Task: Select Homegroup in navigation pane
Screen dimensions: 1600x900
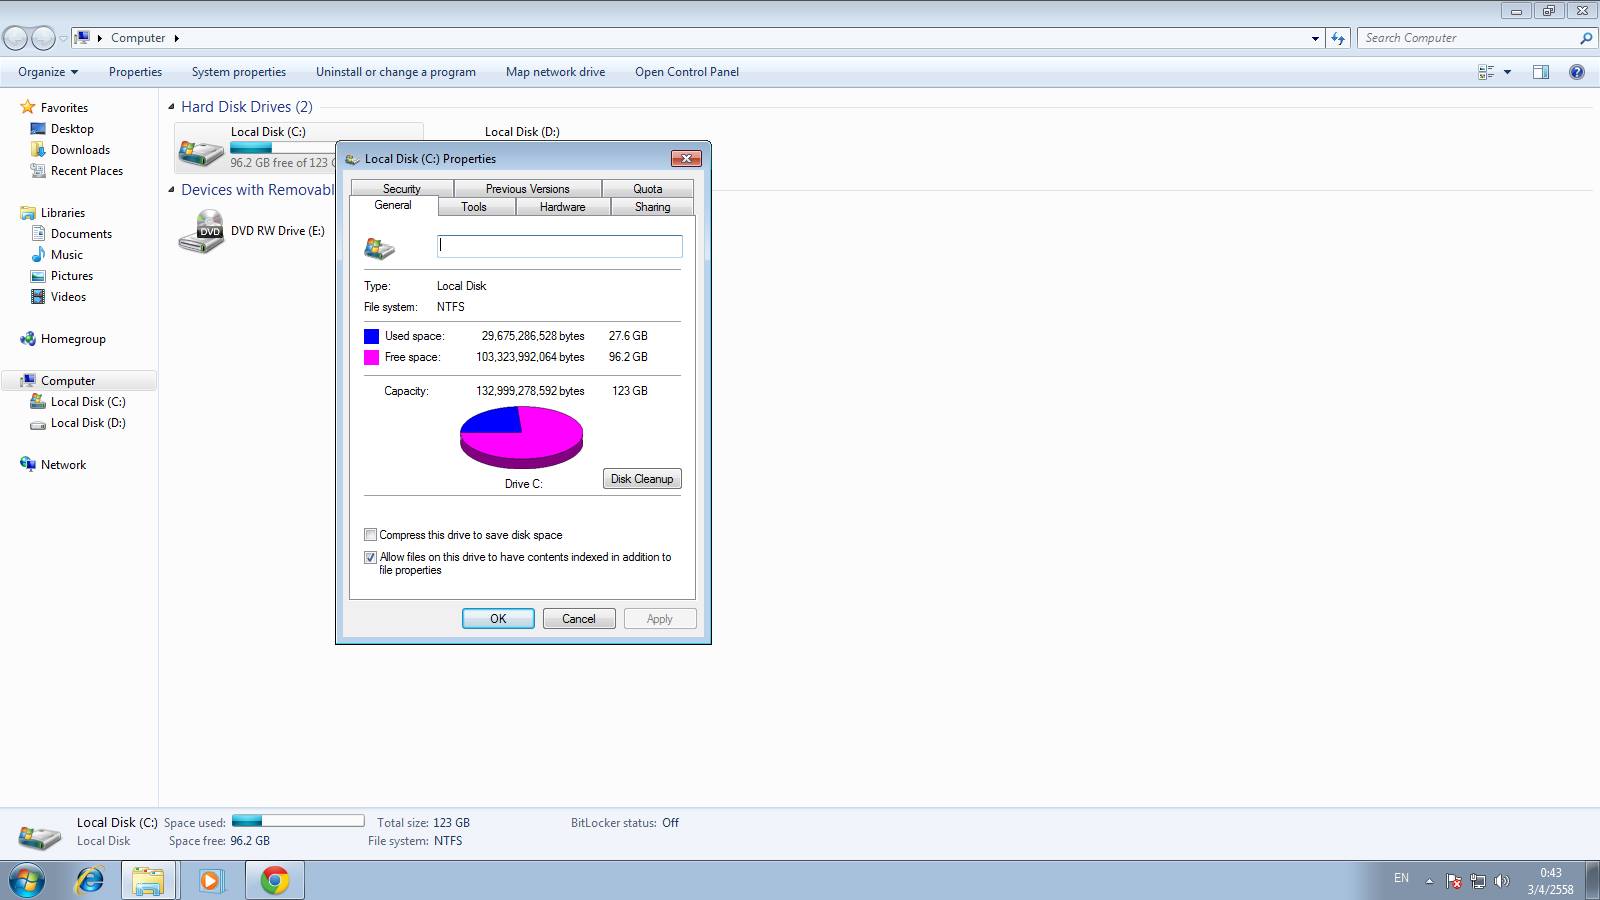Action: tap(73, 339)
